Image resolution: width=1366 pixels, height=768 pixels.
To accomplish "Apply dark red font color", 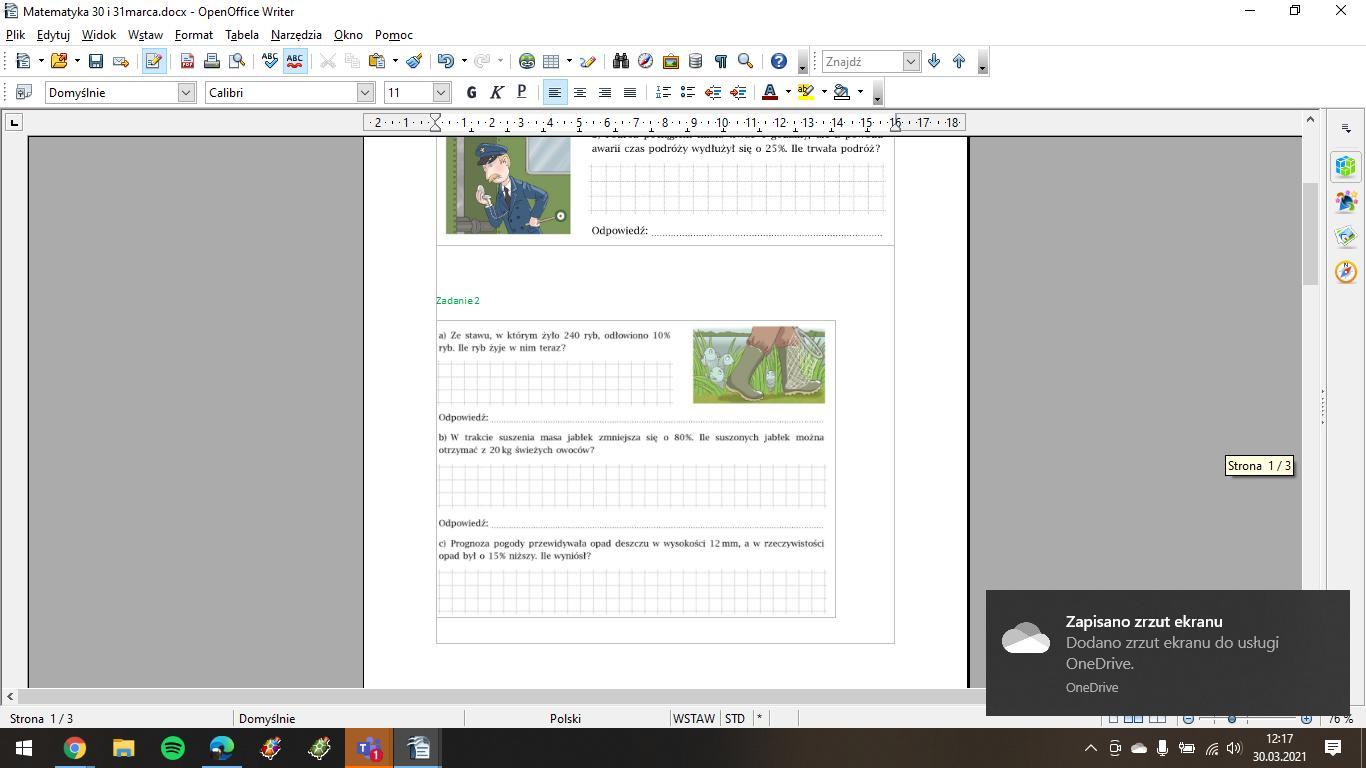I will point(770,92).
